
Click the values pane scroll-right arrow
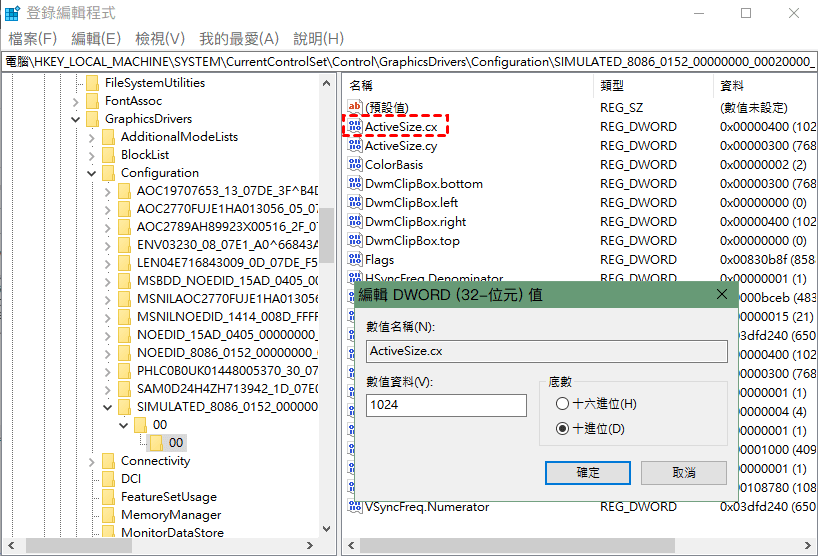[x=809, y=546]
